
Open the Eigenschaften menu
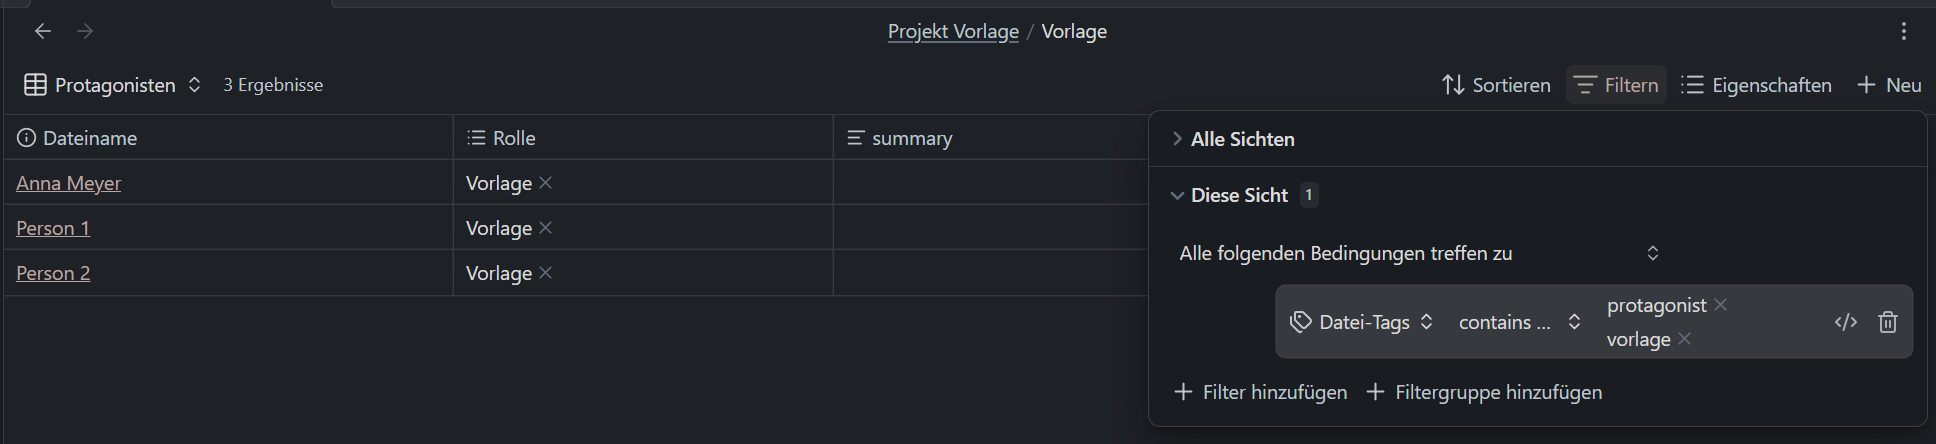point(1756,85)
